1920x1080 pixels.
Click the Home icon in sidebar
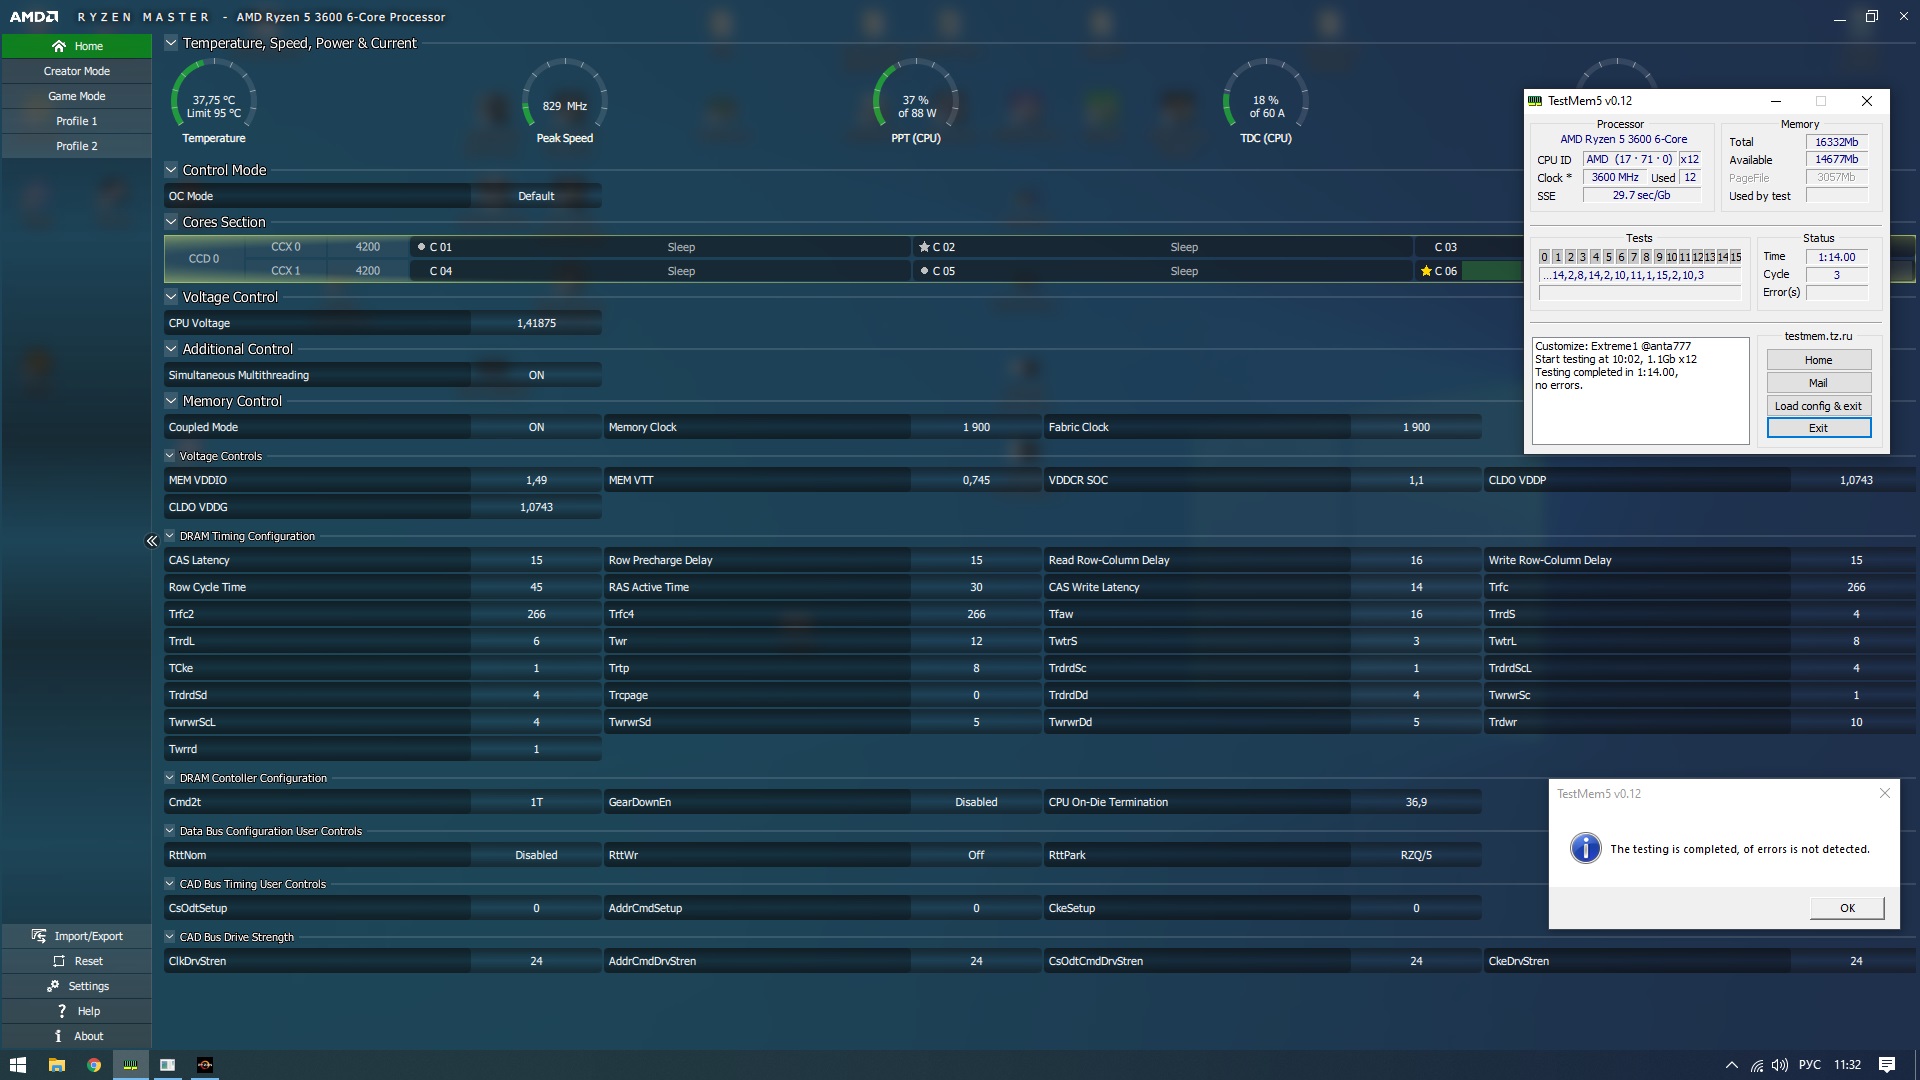[59, 46]
